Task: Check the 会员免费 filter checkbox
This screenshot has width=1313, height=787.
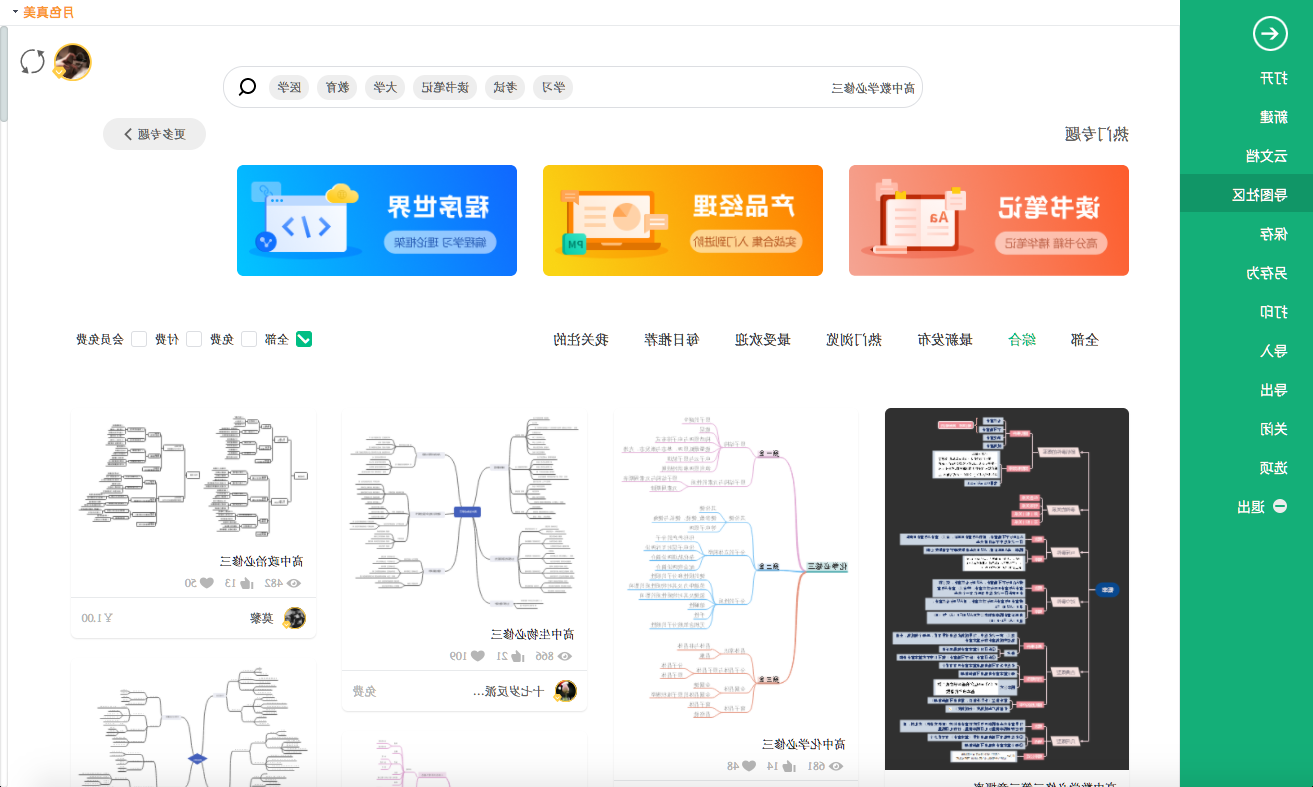Action: (139, 339)
